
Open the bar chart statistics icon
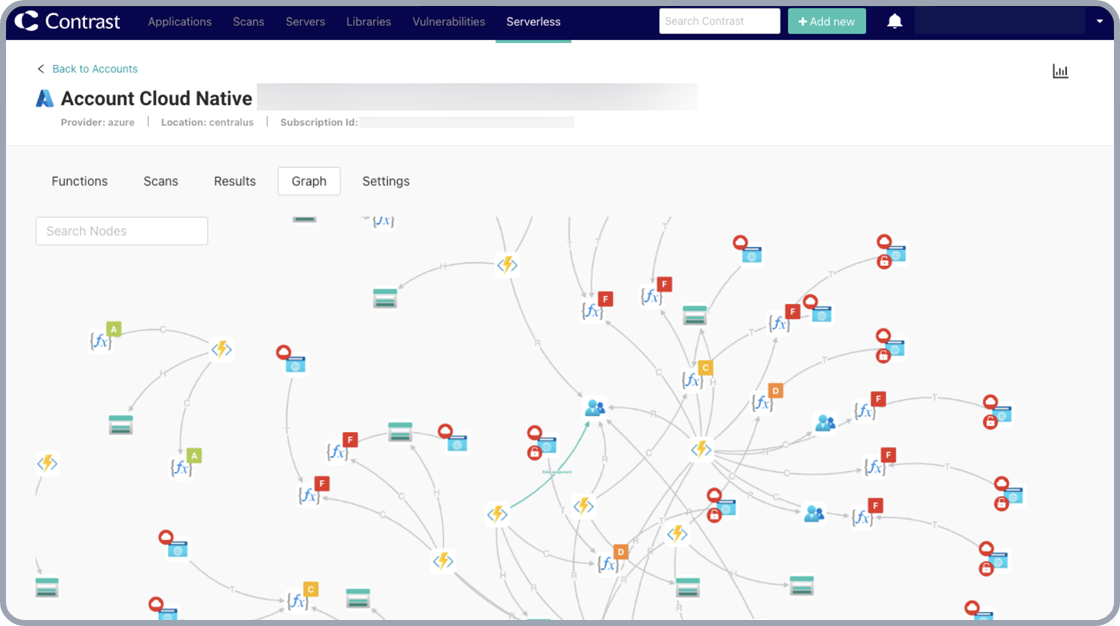tap(1060, 71)
